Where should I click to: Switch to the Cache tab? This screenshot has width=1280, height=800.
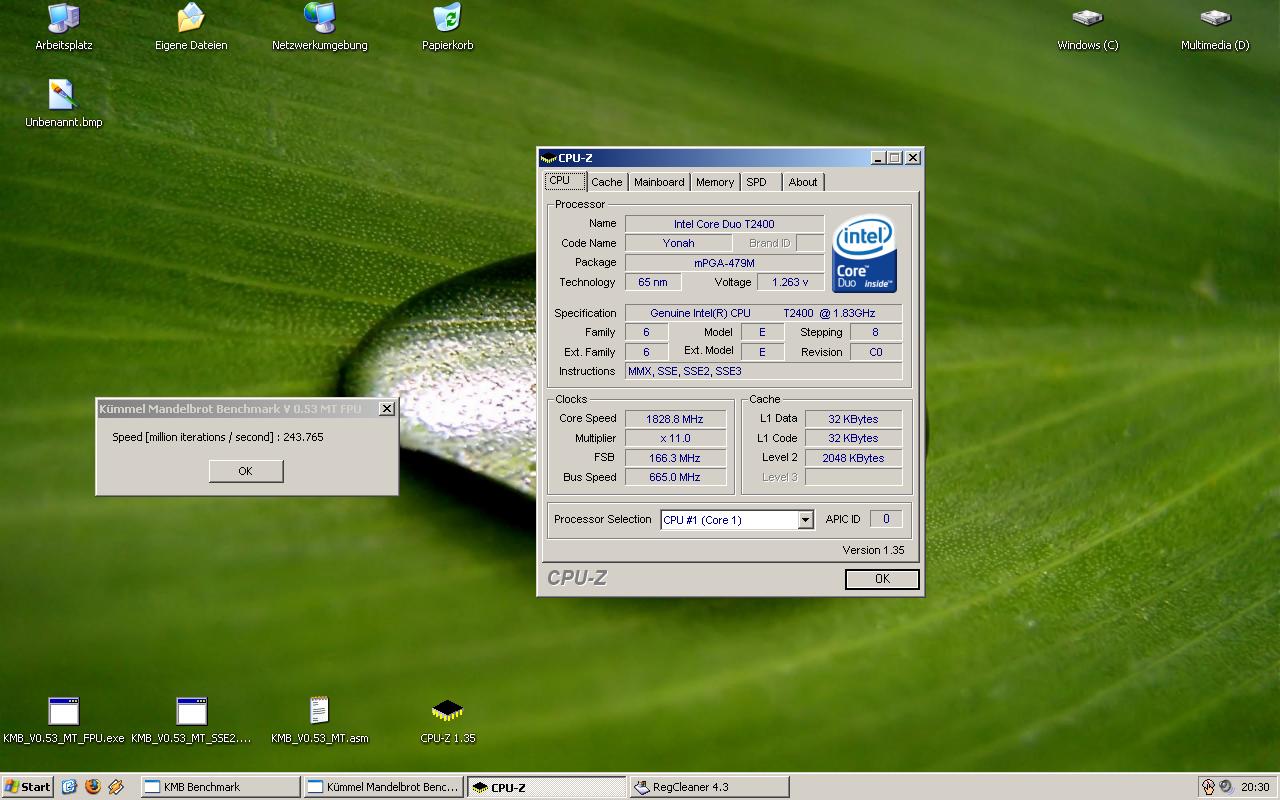(606, 182)
